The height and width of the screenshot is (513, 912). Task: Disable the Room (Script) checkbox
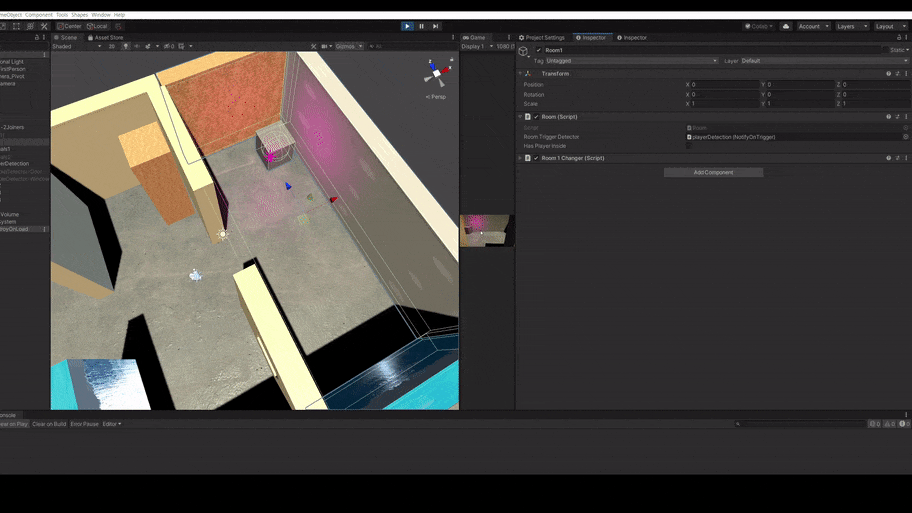(536, 117)
